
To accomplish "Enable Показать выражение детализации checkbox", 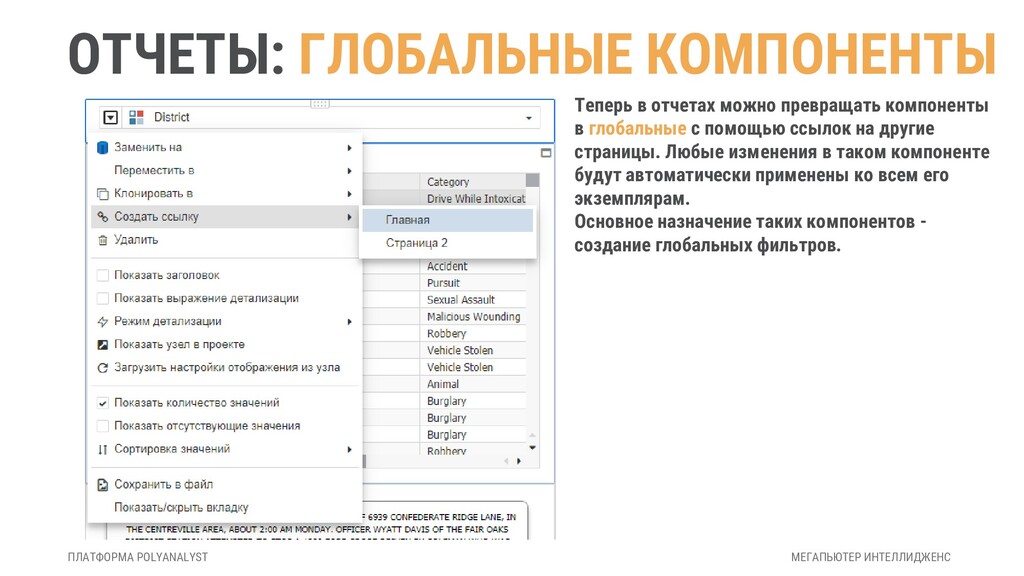I will pos(103,298).
